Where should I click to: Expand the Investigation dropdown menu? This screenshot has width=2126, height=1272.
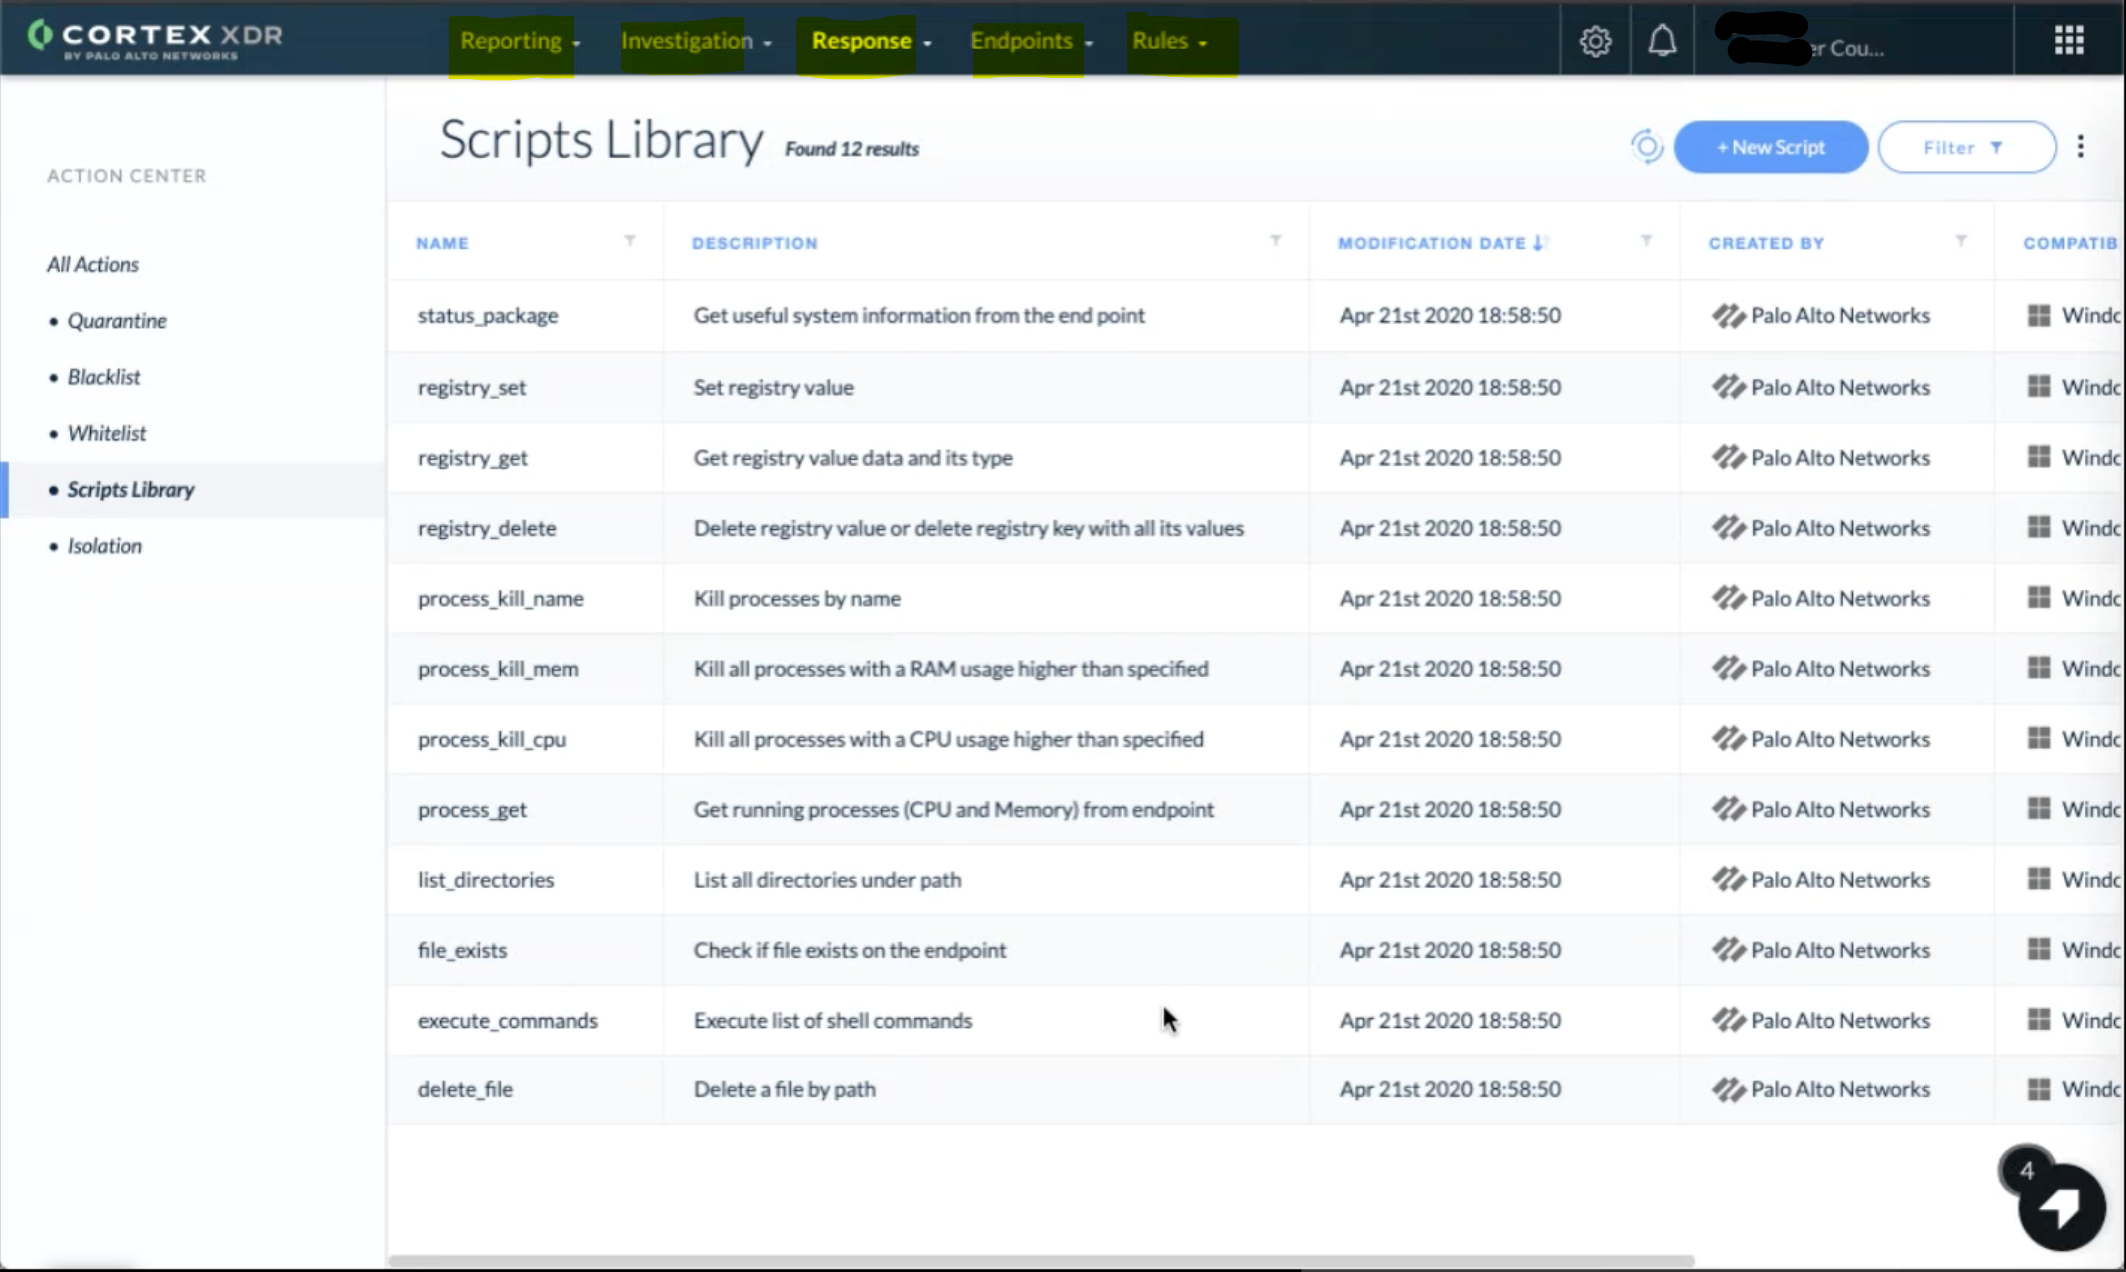click(695, 41)
